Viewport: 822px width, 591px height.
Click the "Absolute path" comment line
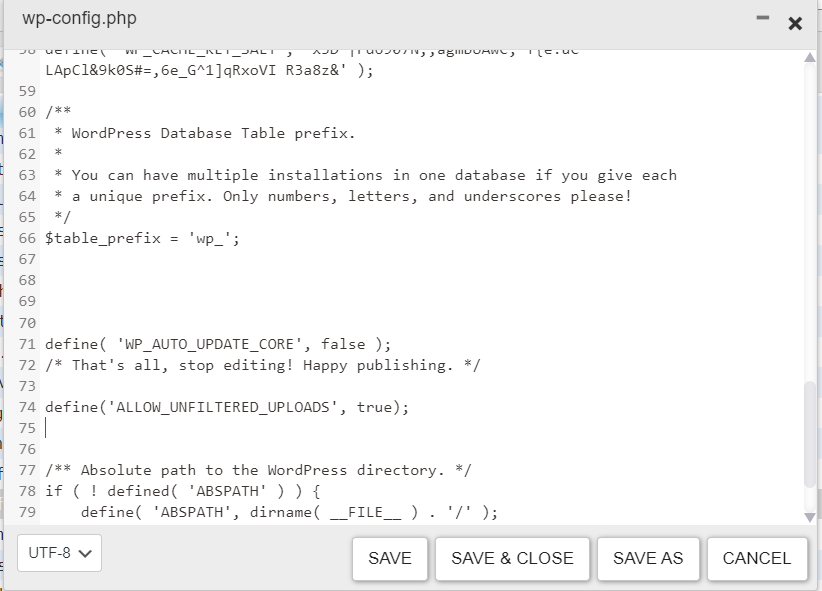pos(258,470)
